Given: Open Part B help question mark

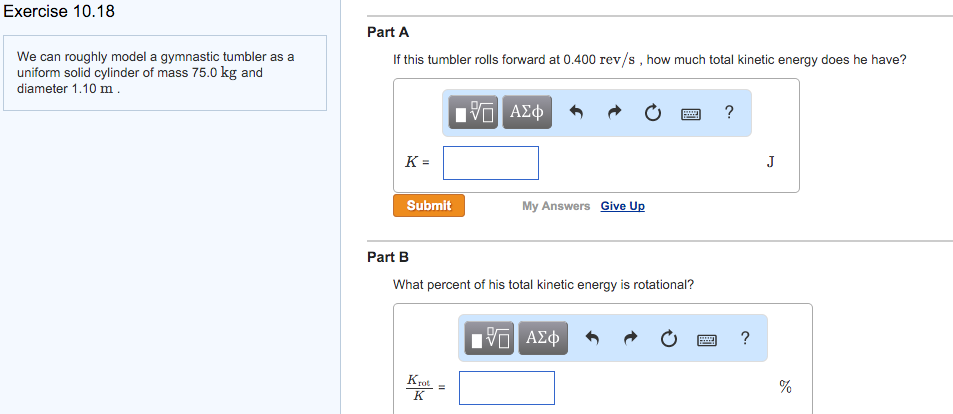Looking at the screenshot, I should (745, 339).
